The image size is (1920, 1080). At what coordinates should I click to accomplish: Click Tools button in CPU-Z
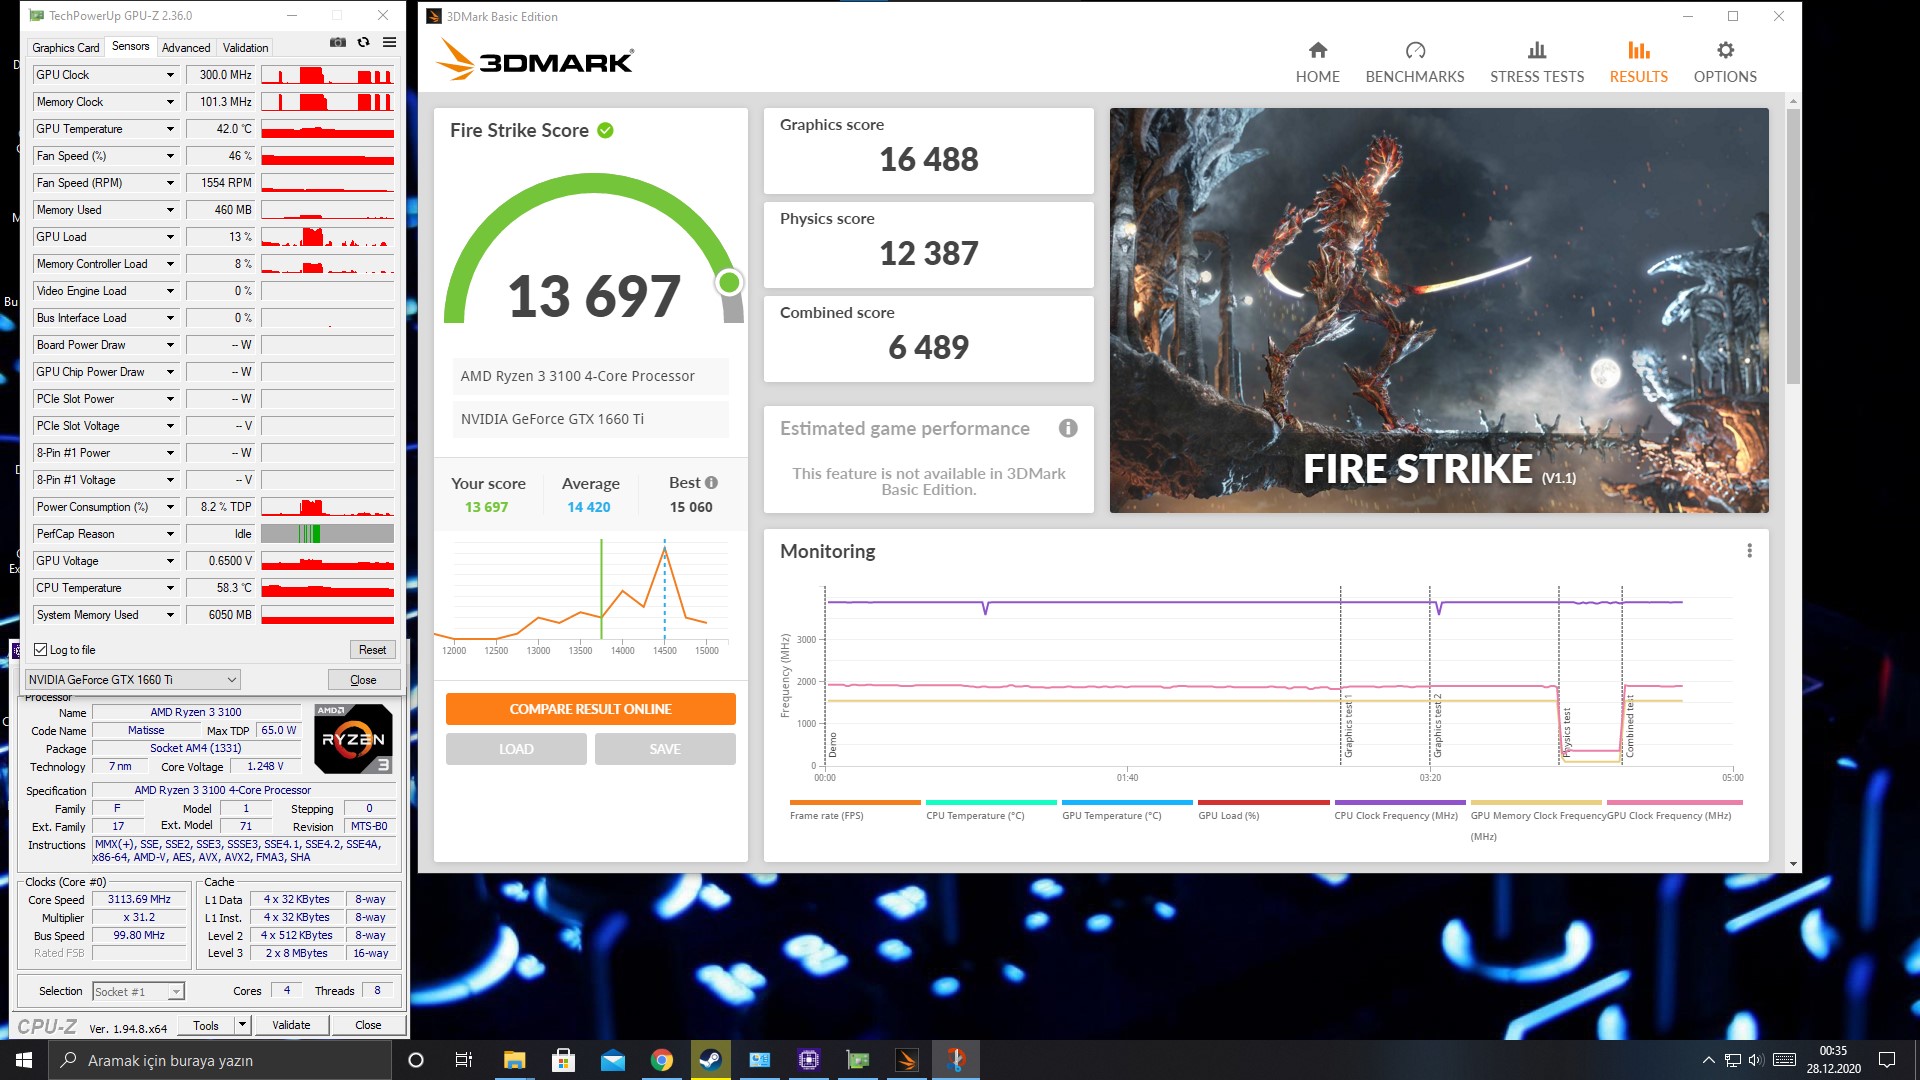click(206, 1025)
